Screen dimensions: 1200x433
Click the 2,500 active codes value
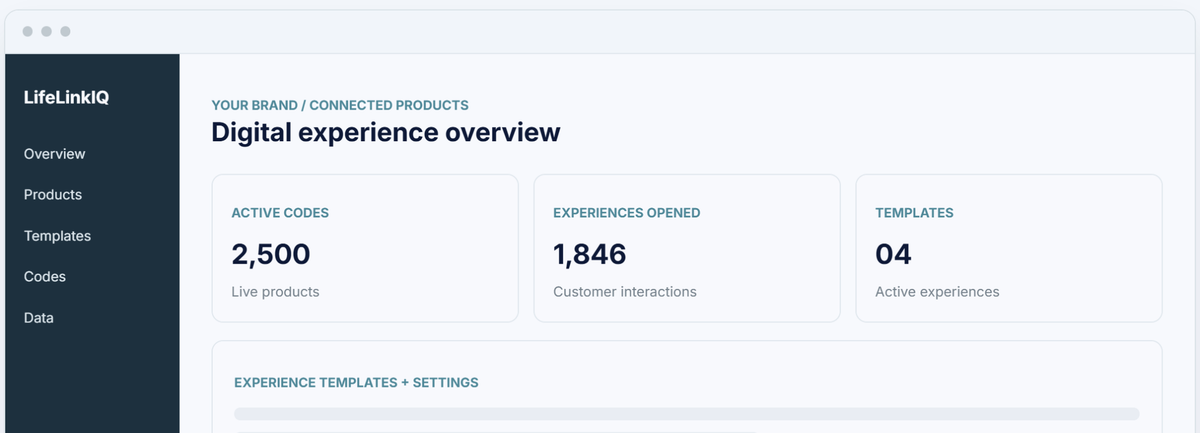(x=271, y=254)
